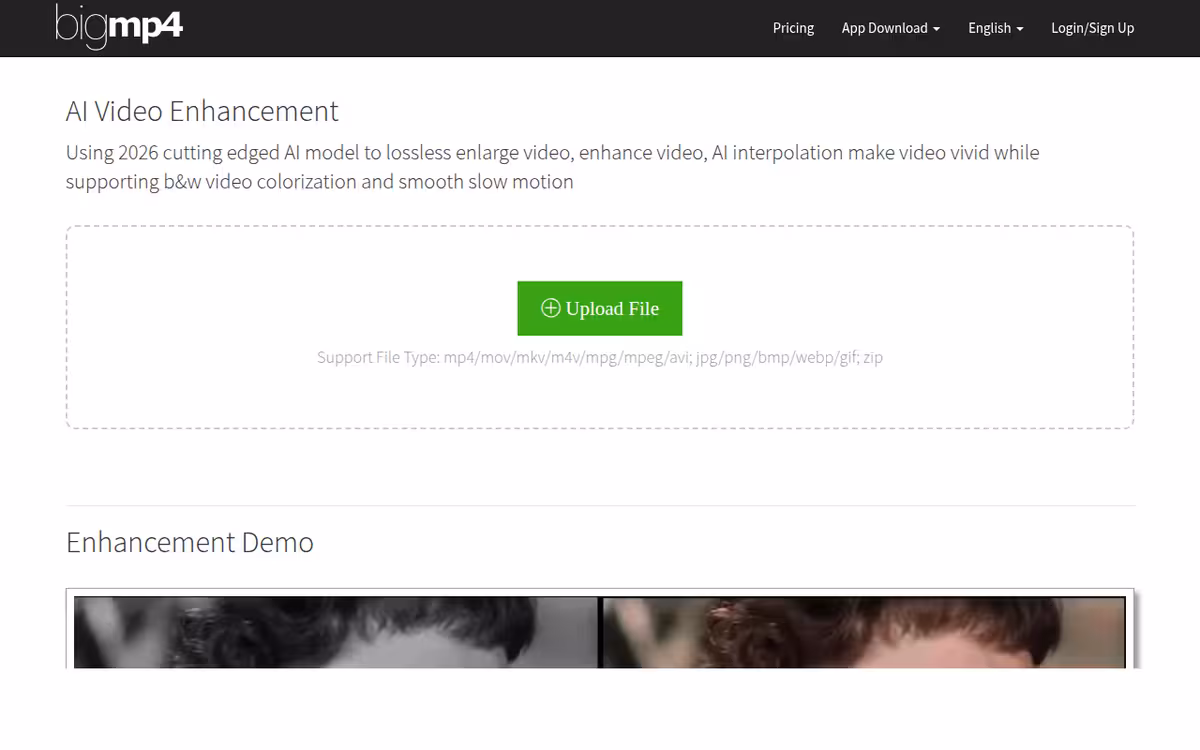Select the AI Video Enhancement heading
Screen dimensions: 1200x750
202,111
